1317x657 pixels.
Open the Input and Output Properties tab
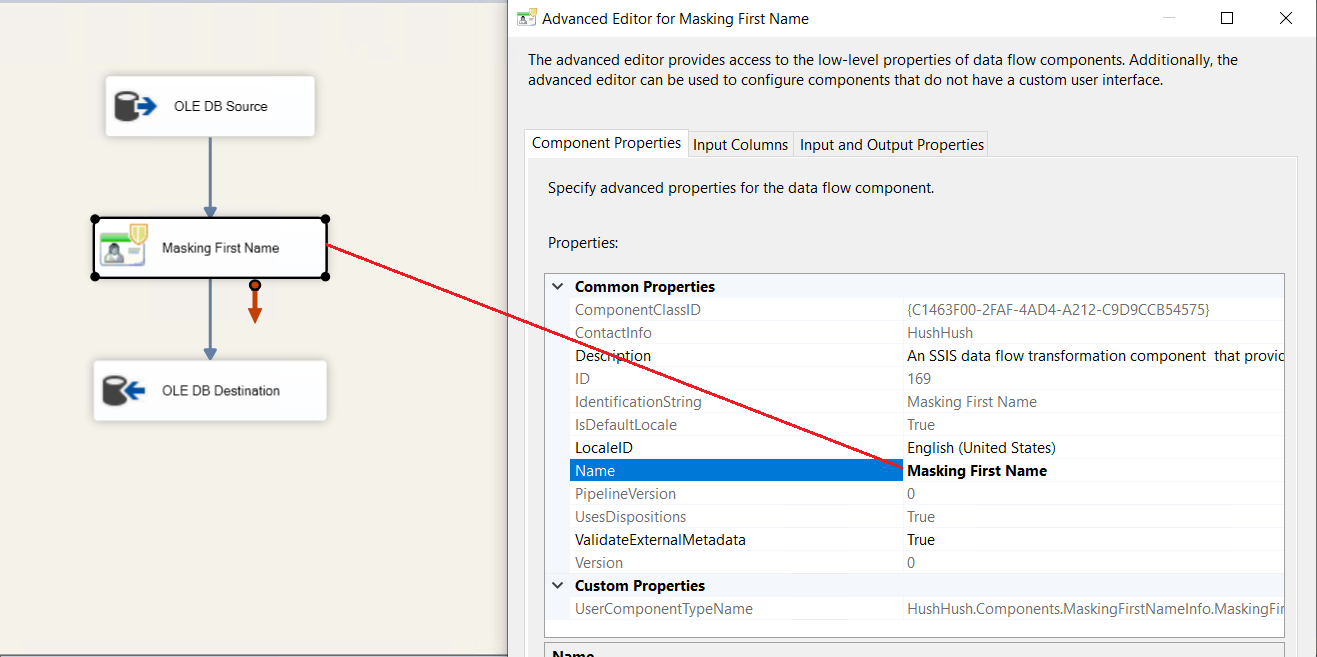(891, 145)
